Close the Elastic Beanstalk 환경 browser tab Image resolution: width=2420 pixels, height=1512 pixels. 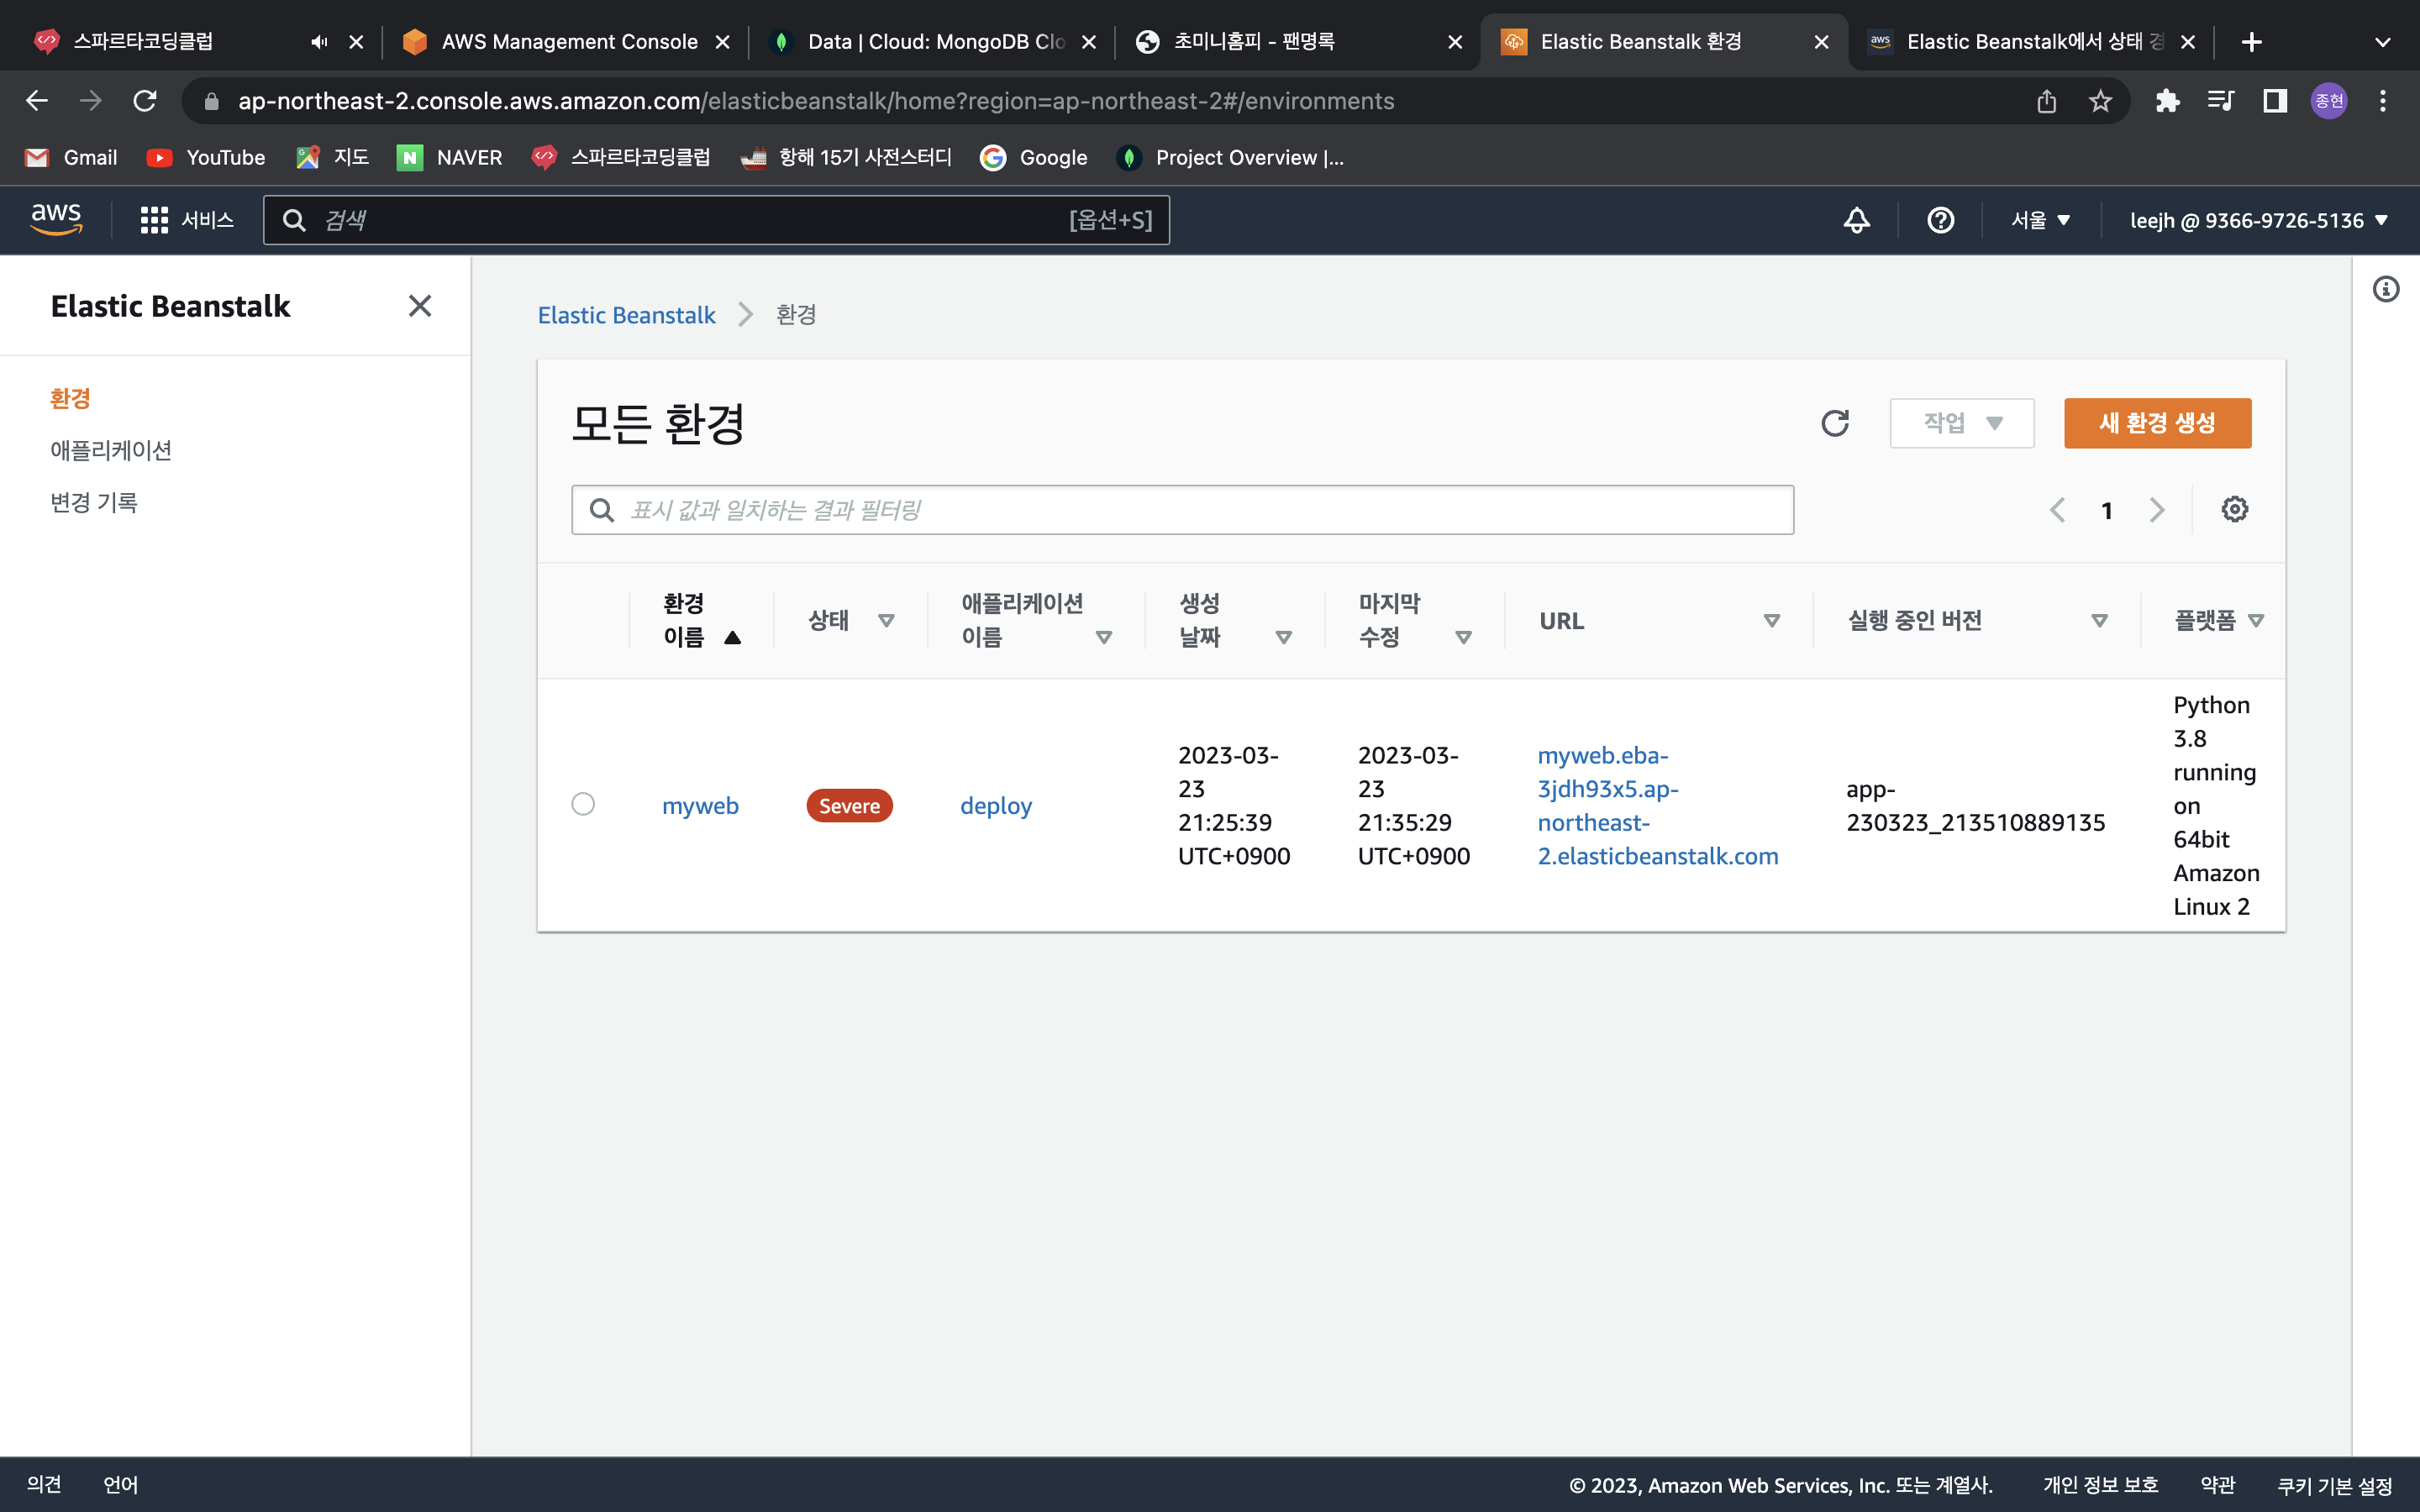click(x=1821, y=42)
